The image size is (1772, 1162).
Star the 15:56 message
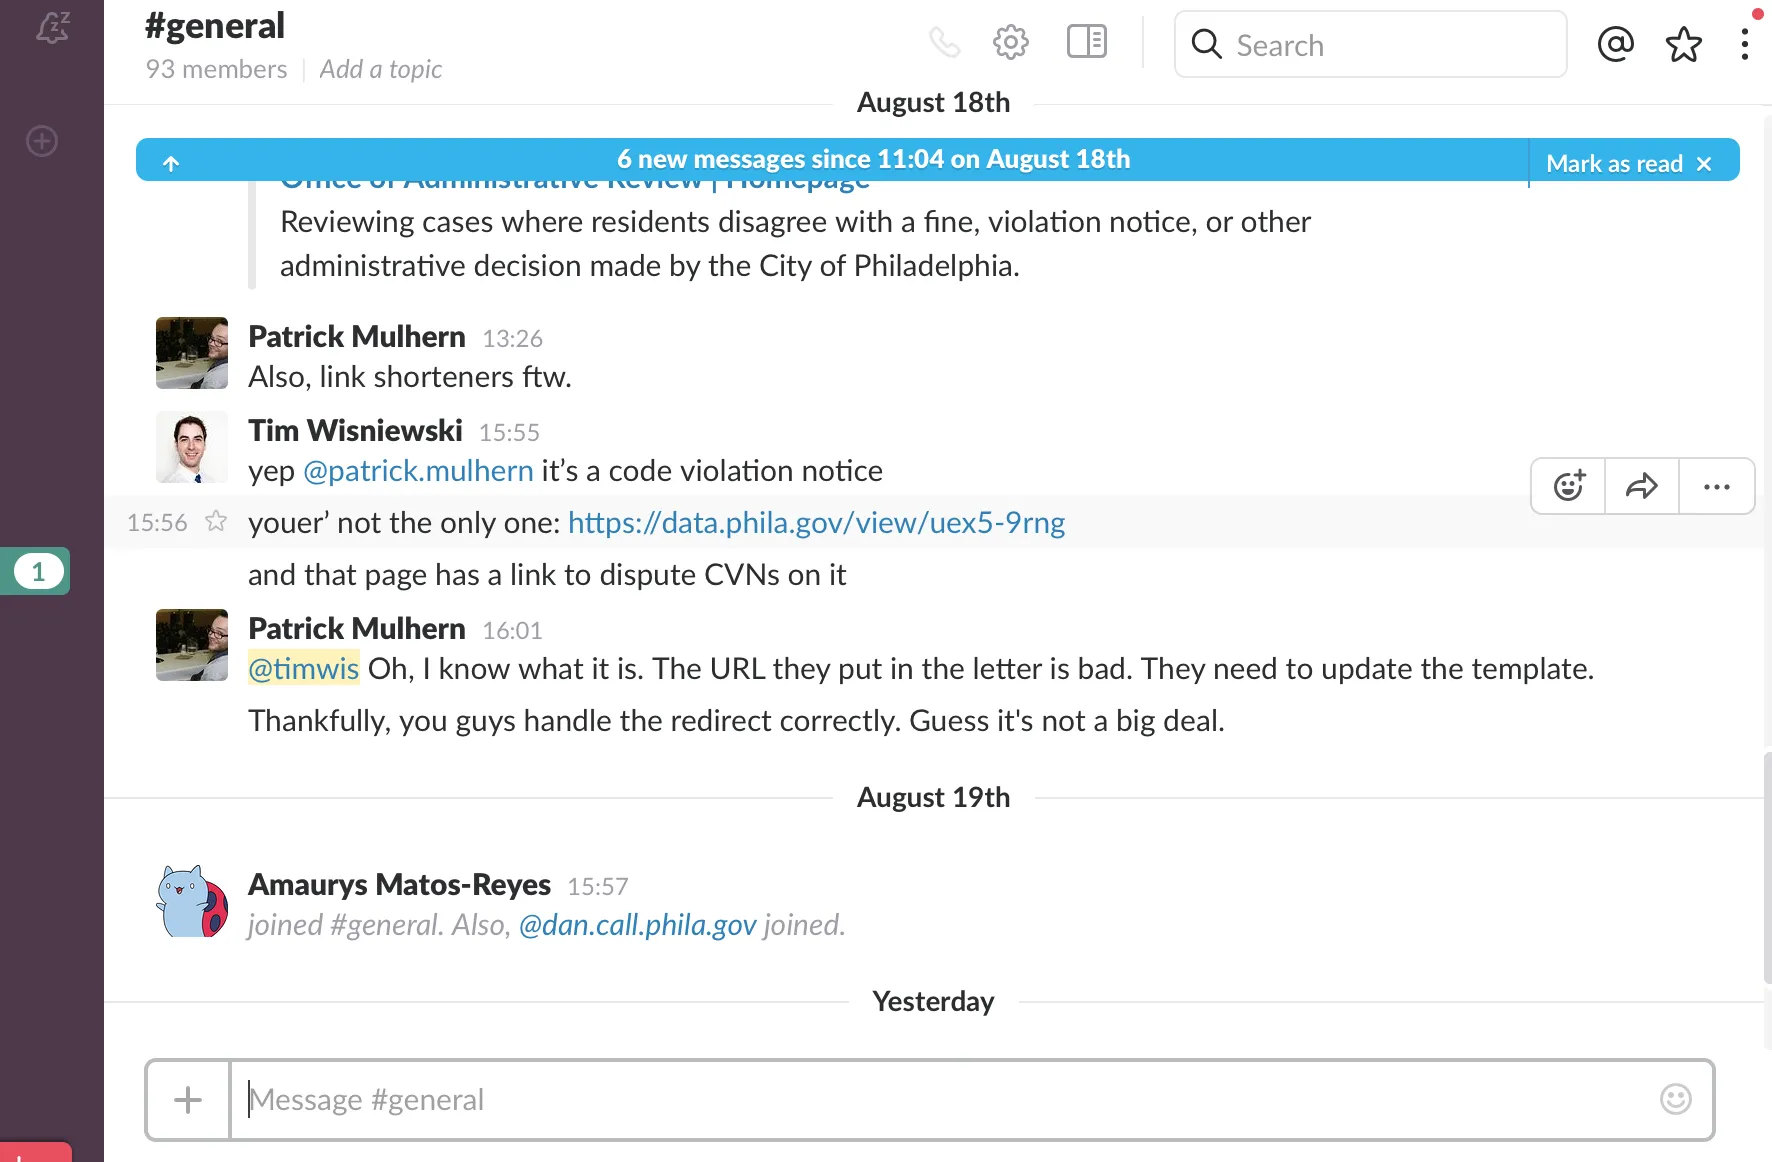[x=216, y=521]
